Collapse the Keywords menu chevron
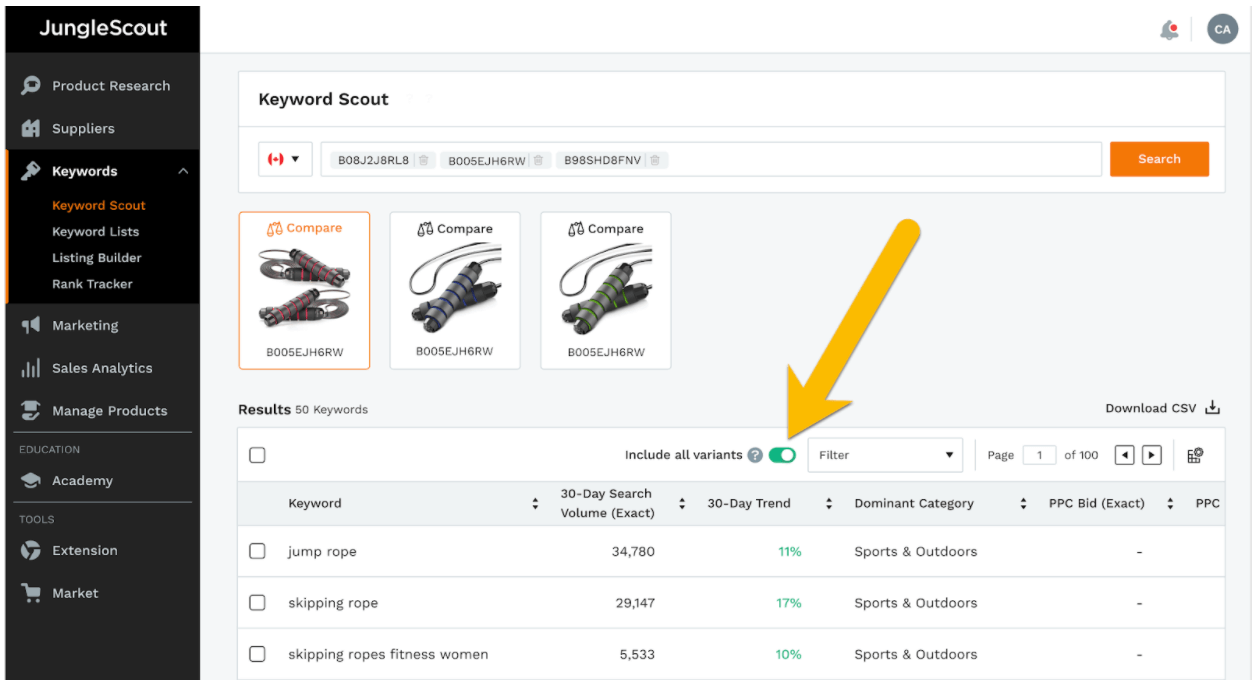Screen dimensions: 1260x684 point(183,172)
